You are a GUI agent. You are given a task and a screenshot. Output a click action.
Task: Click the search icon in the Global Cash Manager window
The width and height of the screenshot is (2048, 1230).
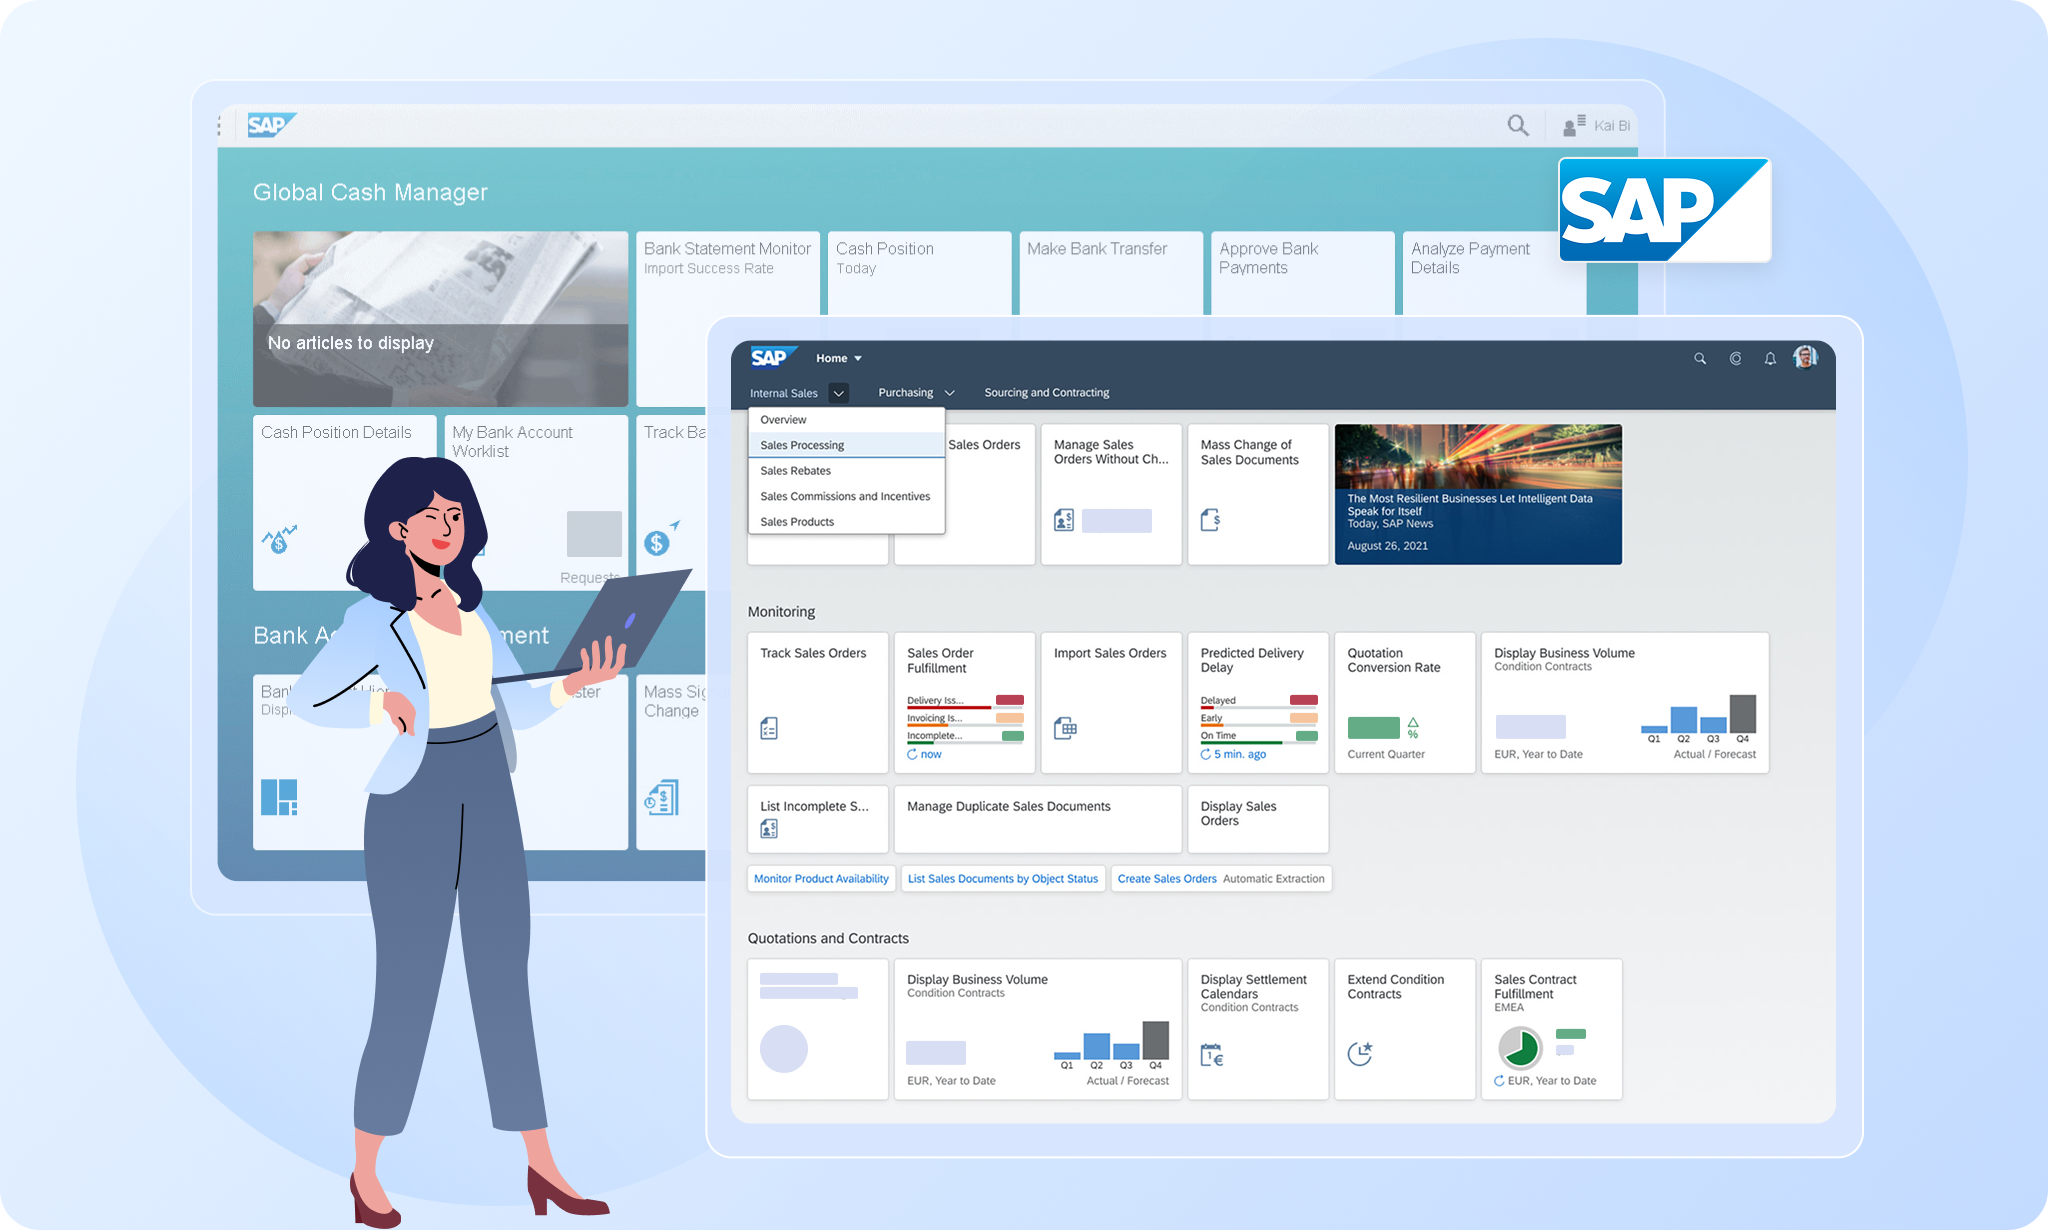pos(1518,125)
